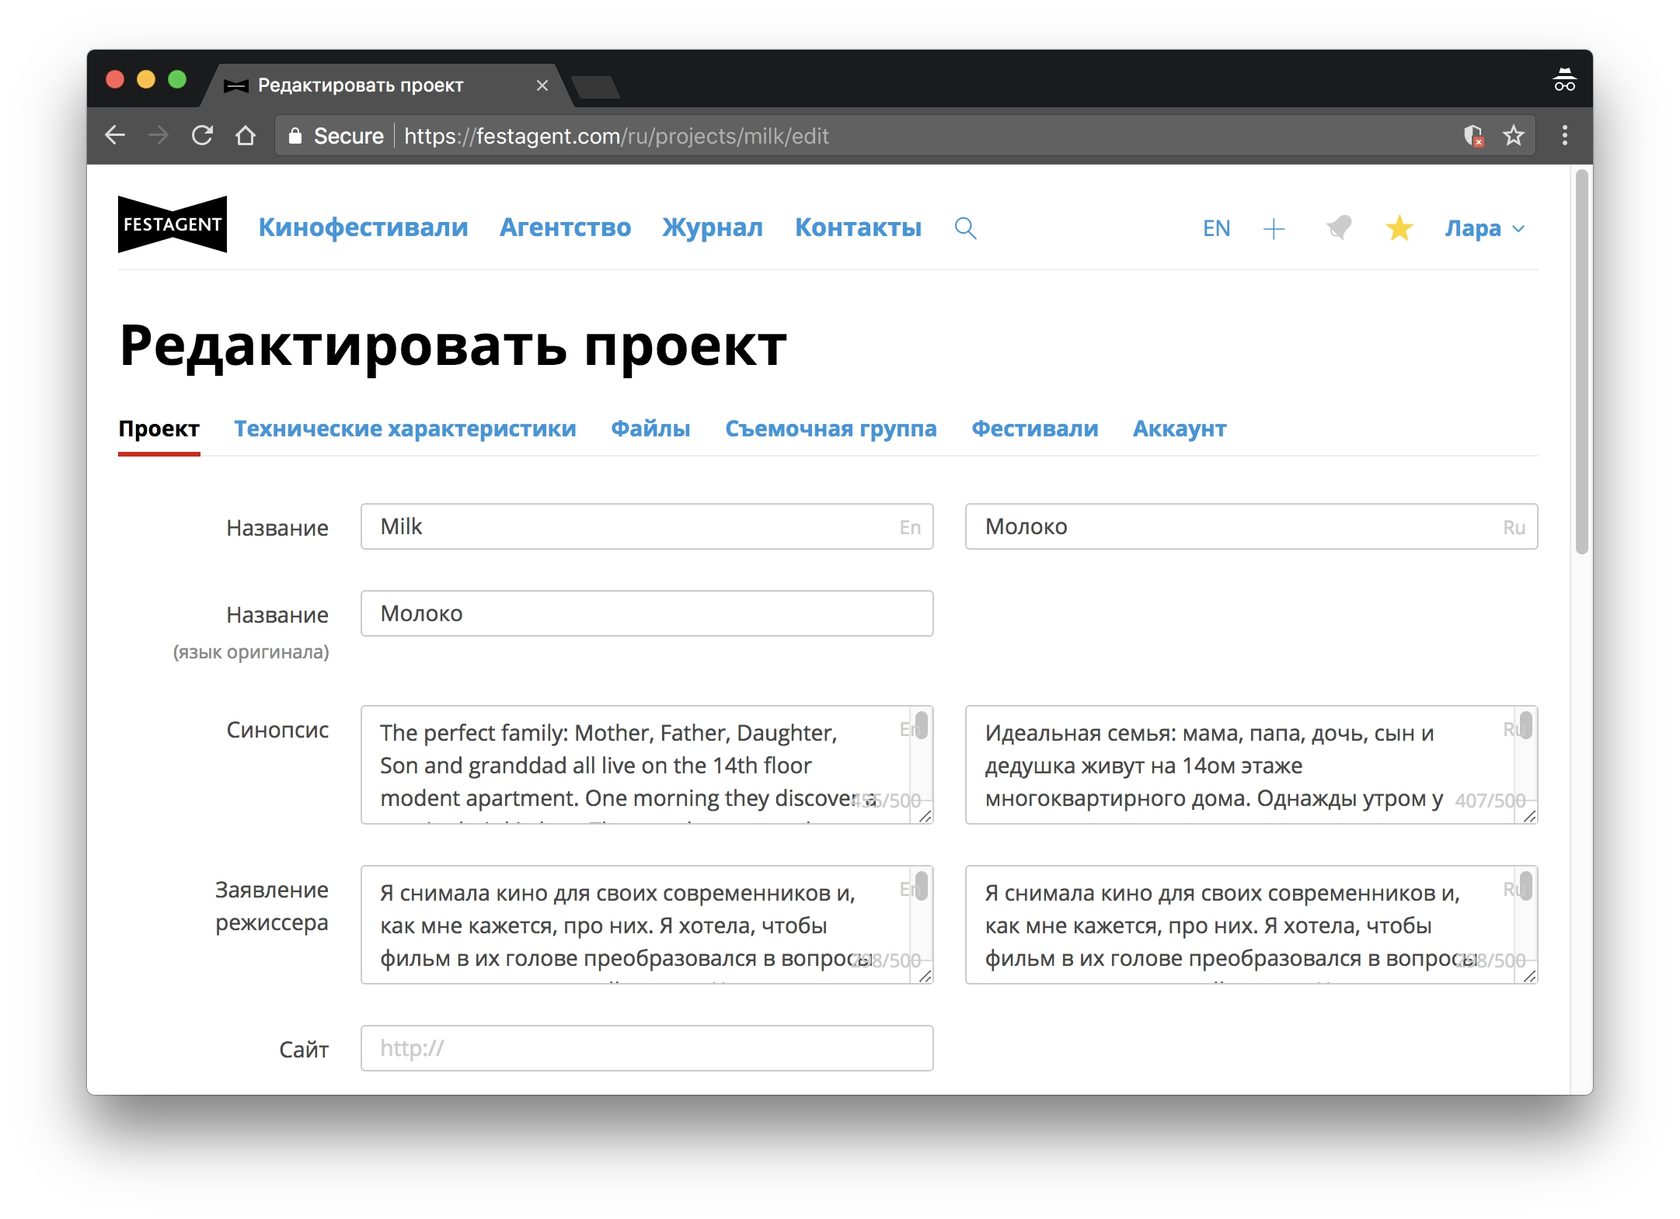The height and width of the screenshot is (1219, 1680).
Task: Click the Сайт label
Action: tap(304, 1049)
